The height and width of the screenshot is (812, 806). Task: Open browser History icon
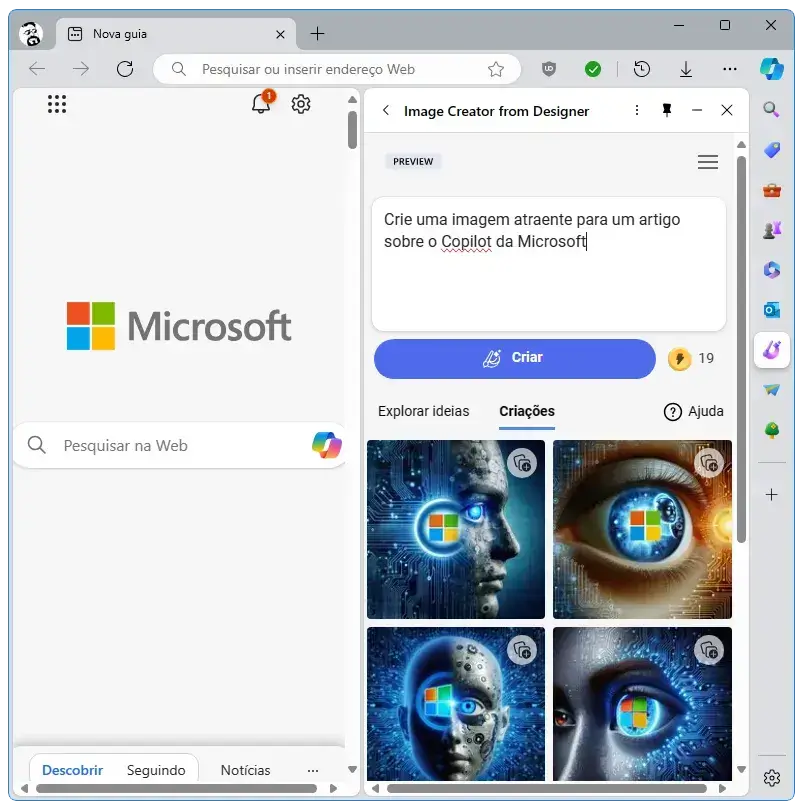(x=642, y=69)
